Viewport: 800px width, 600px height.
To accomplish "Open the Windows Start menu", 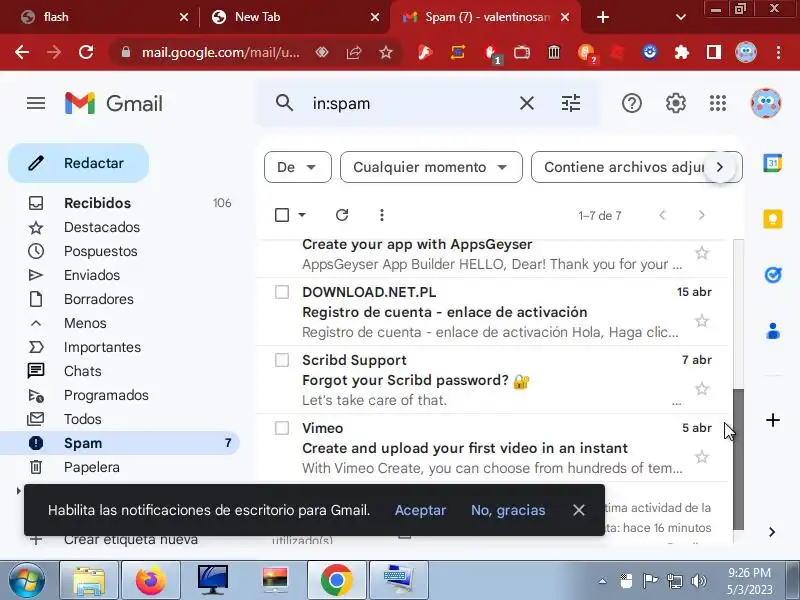I will coord(27,580).
